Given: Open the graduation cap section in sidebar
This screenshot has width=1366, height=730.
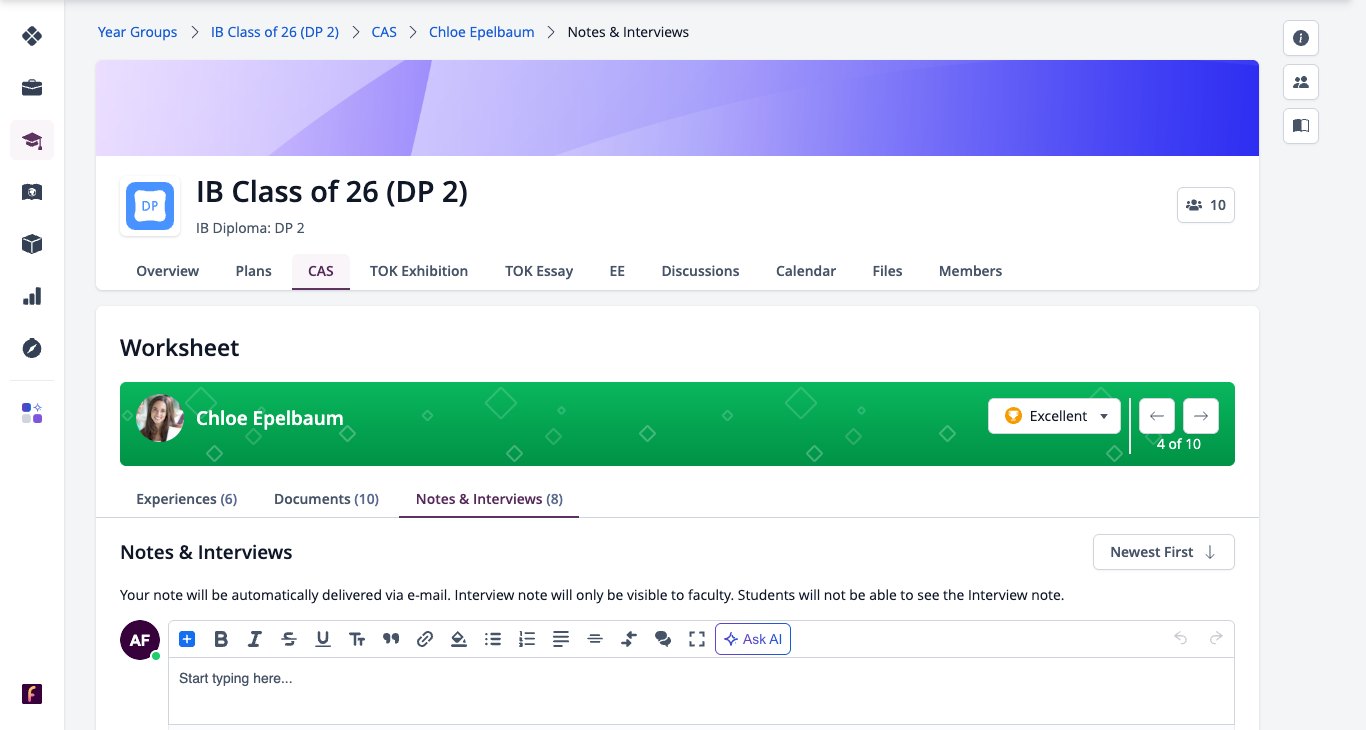Looking at the screenshot, I should 32,140.
